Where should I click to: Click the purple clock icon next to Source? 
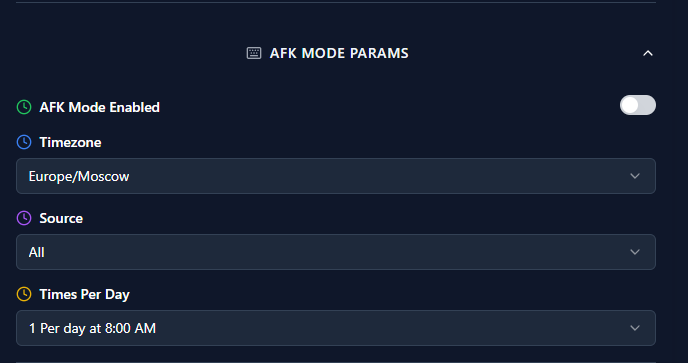(24, 218)
